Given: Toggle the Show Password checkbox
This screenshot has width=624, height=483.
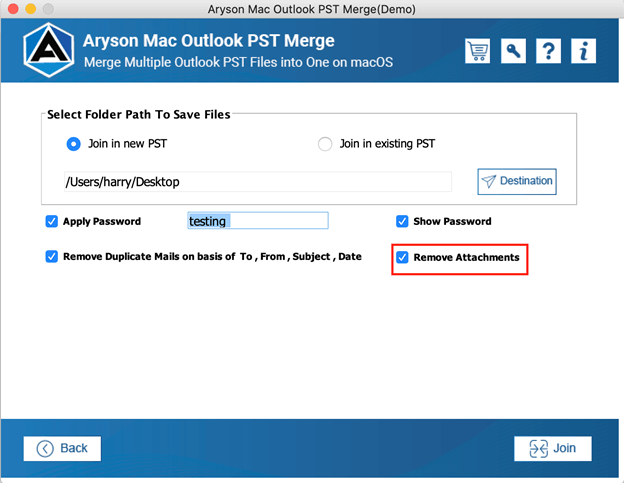Looking at the screenshot, I should (402, 221).
